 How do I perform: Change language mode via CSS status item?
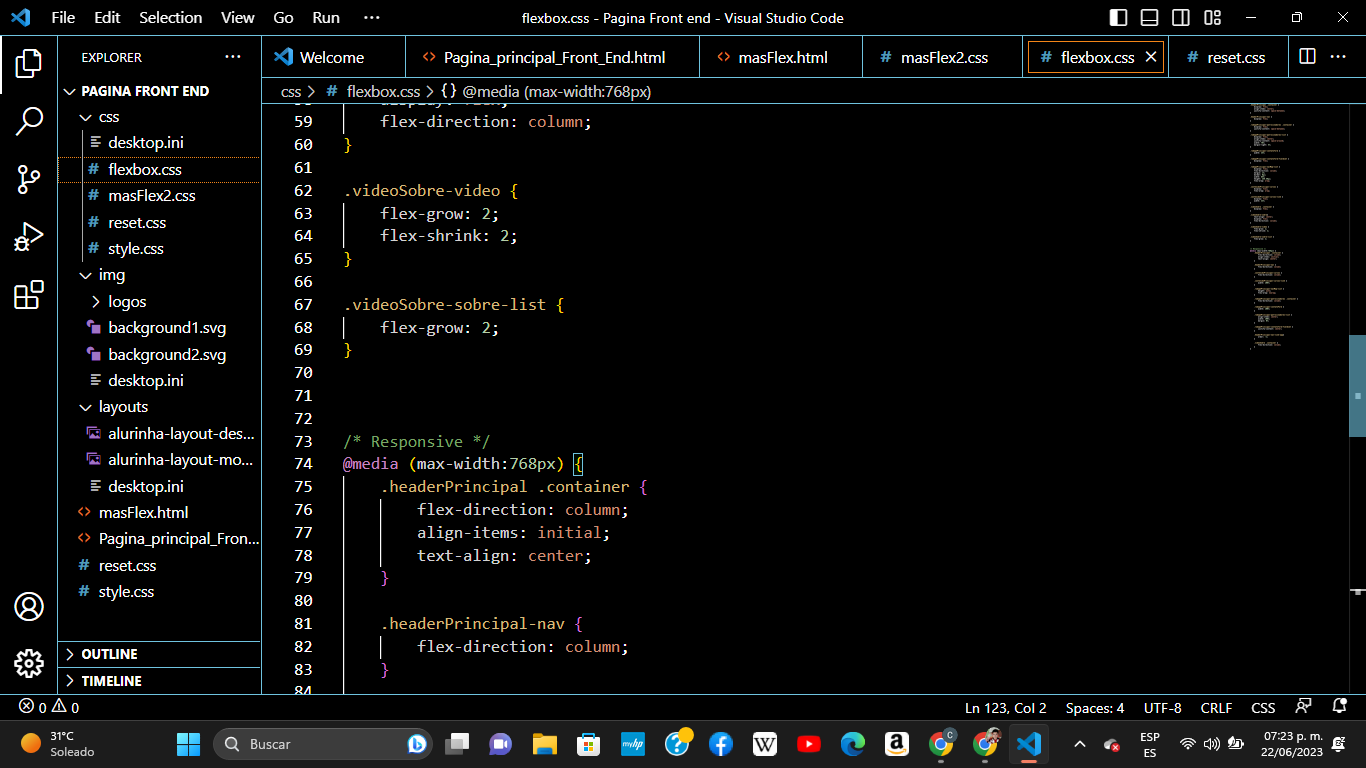click(1263, 708)
